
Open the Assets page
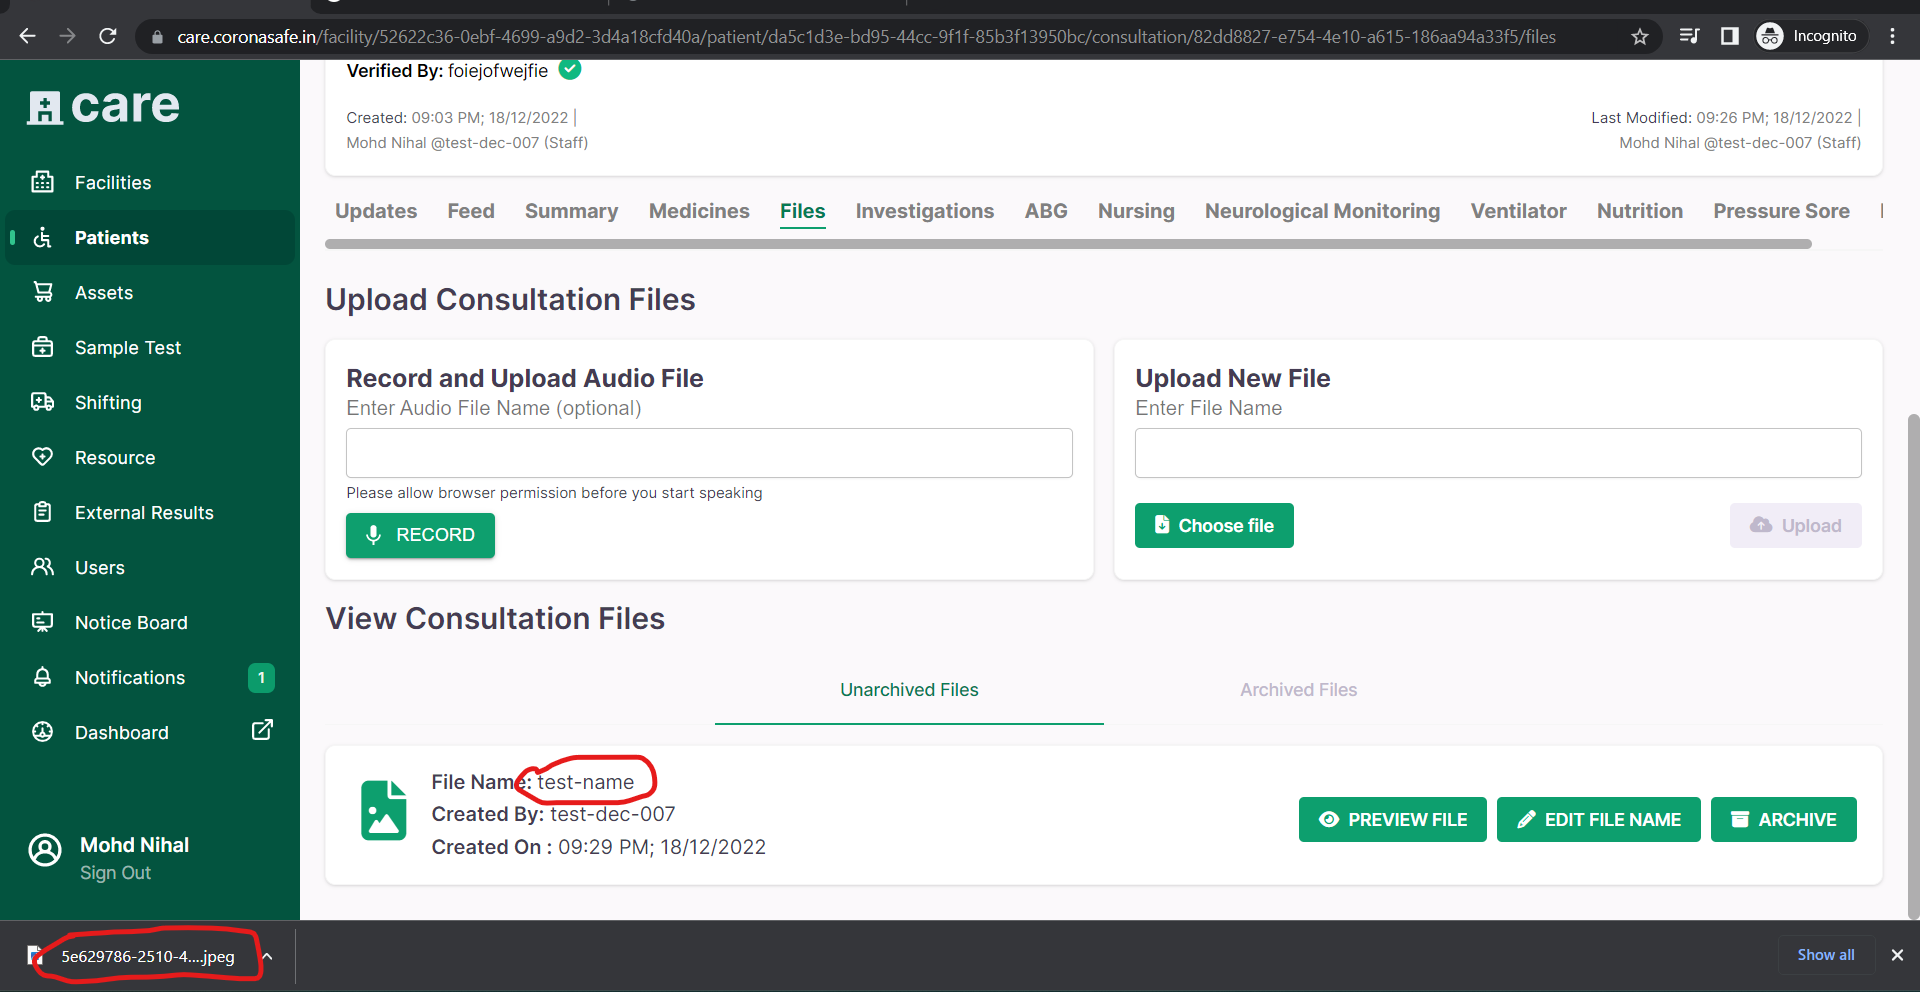(x=104, y=292)
